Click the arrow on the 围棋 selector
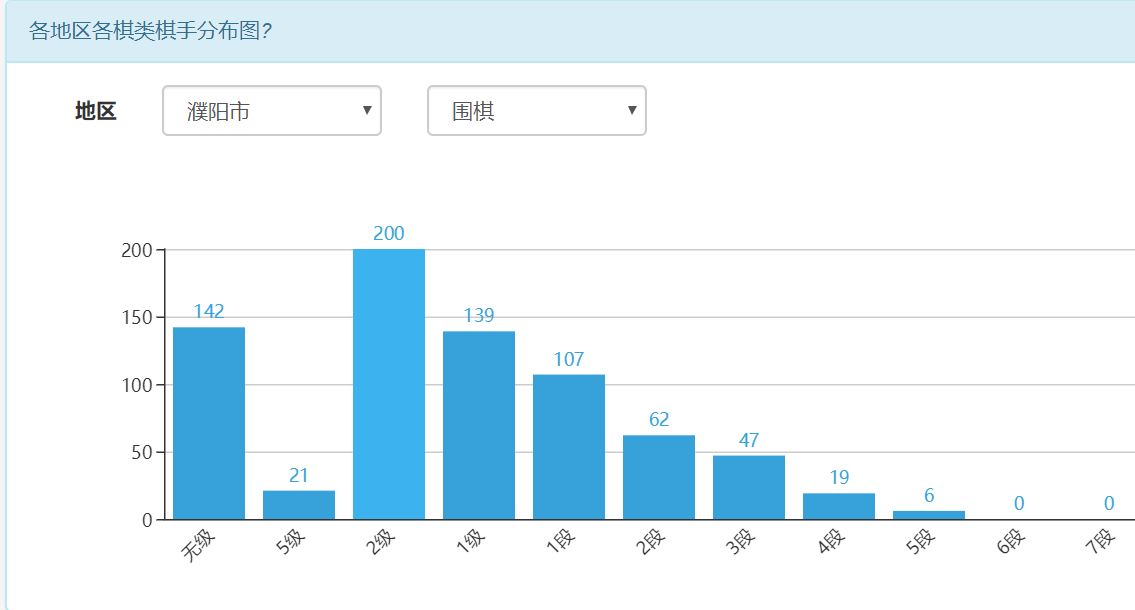 click(x=632, y=111)
